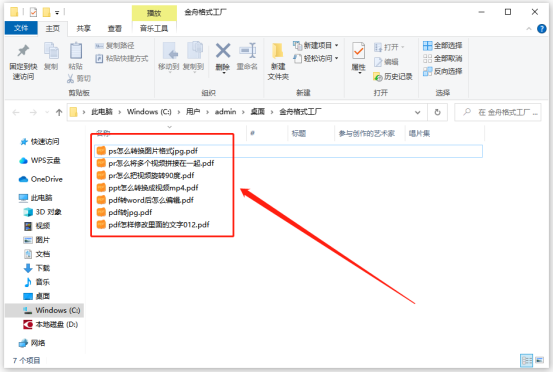Click Invert Selection (反向选择) button
Image resolution: width=554 pixels, height=373 pixels.
tap(443, 71)
